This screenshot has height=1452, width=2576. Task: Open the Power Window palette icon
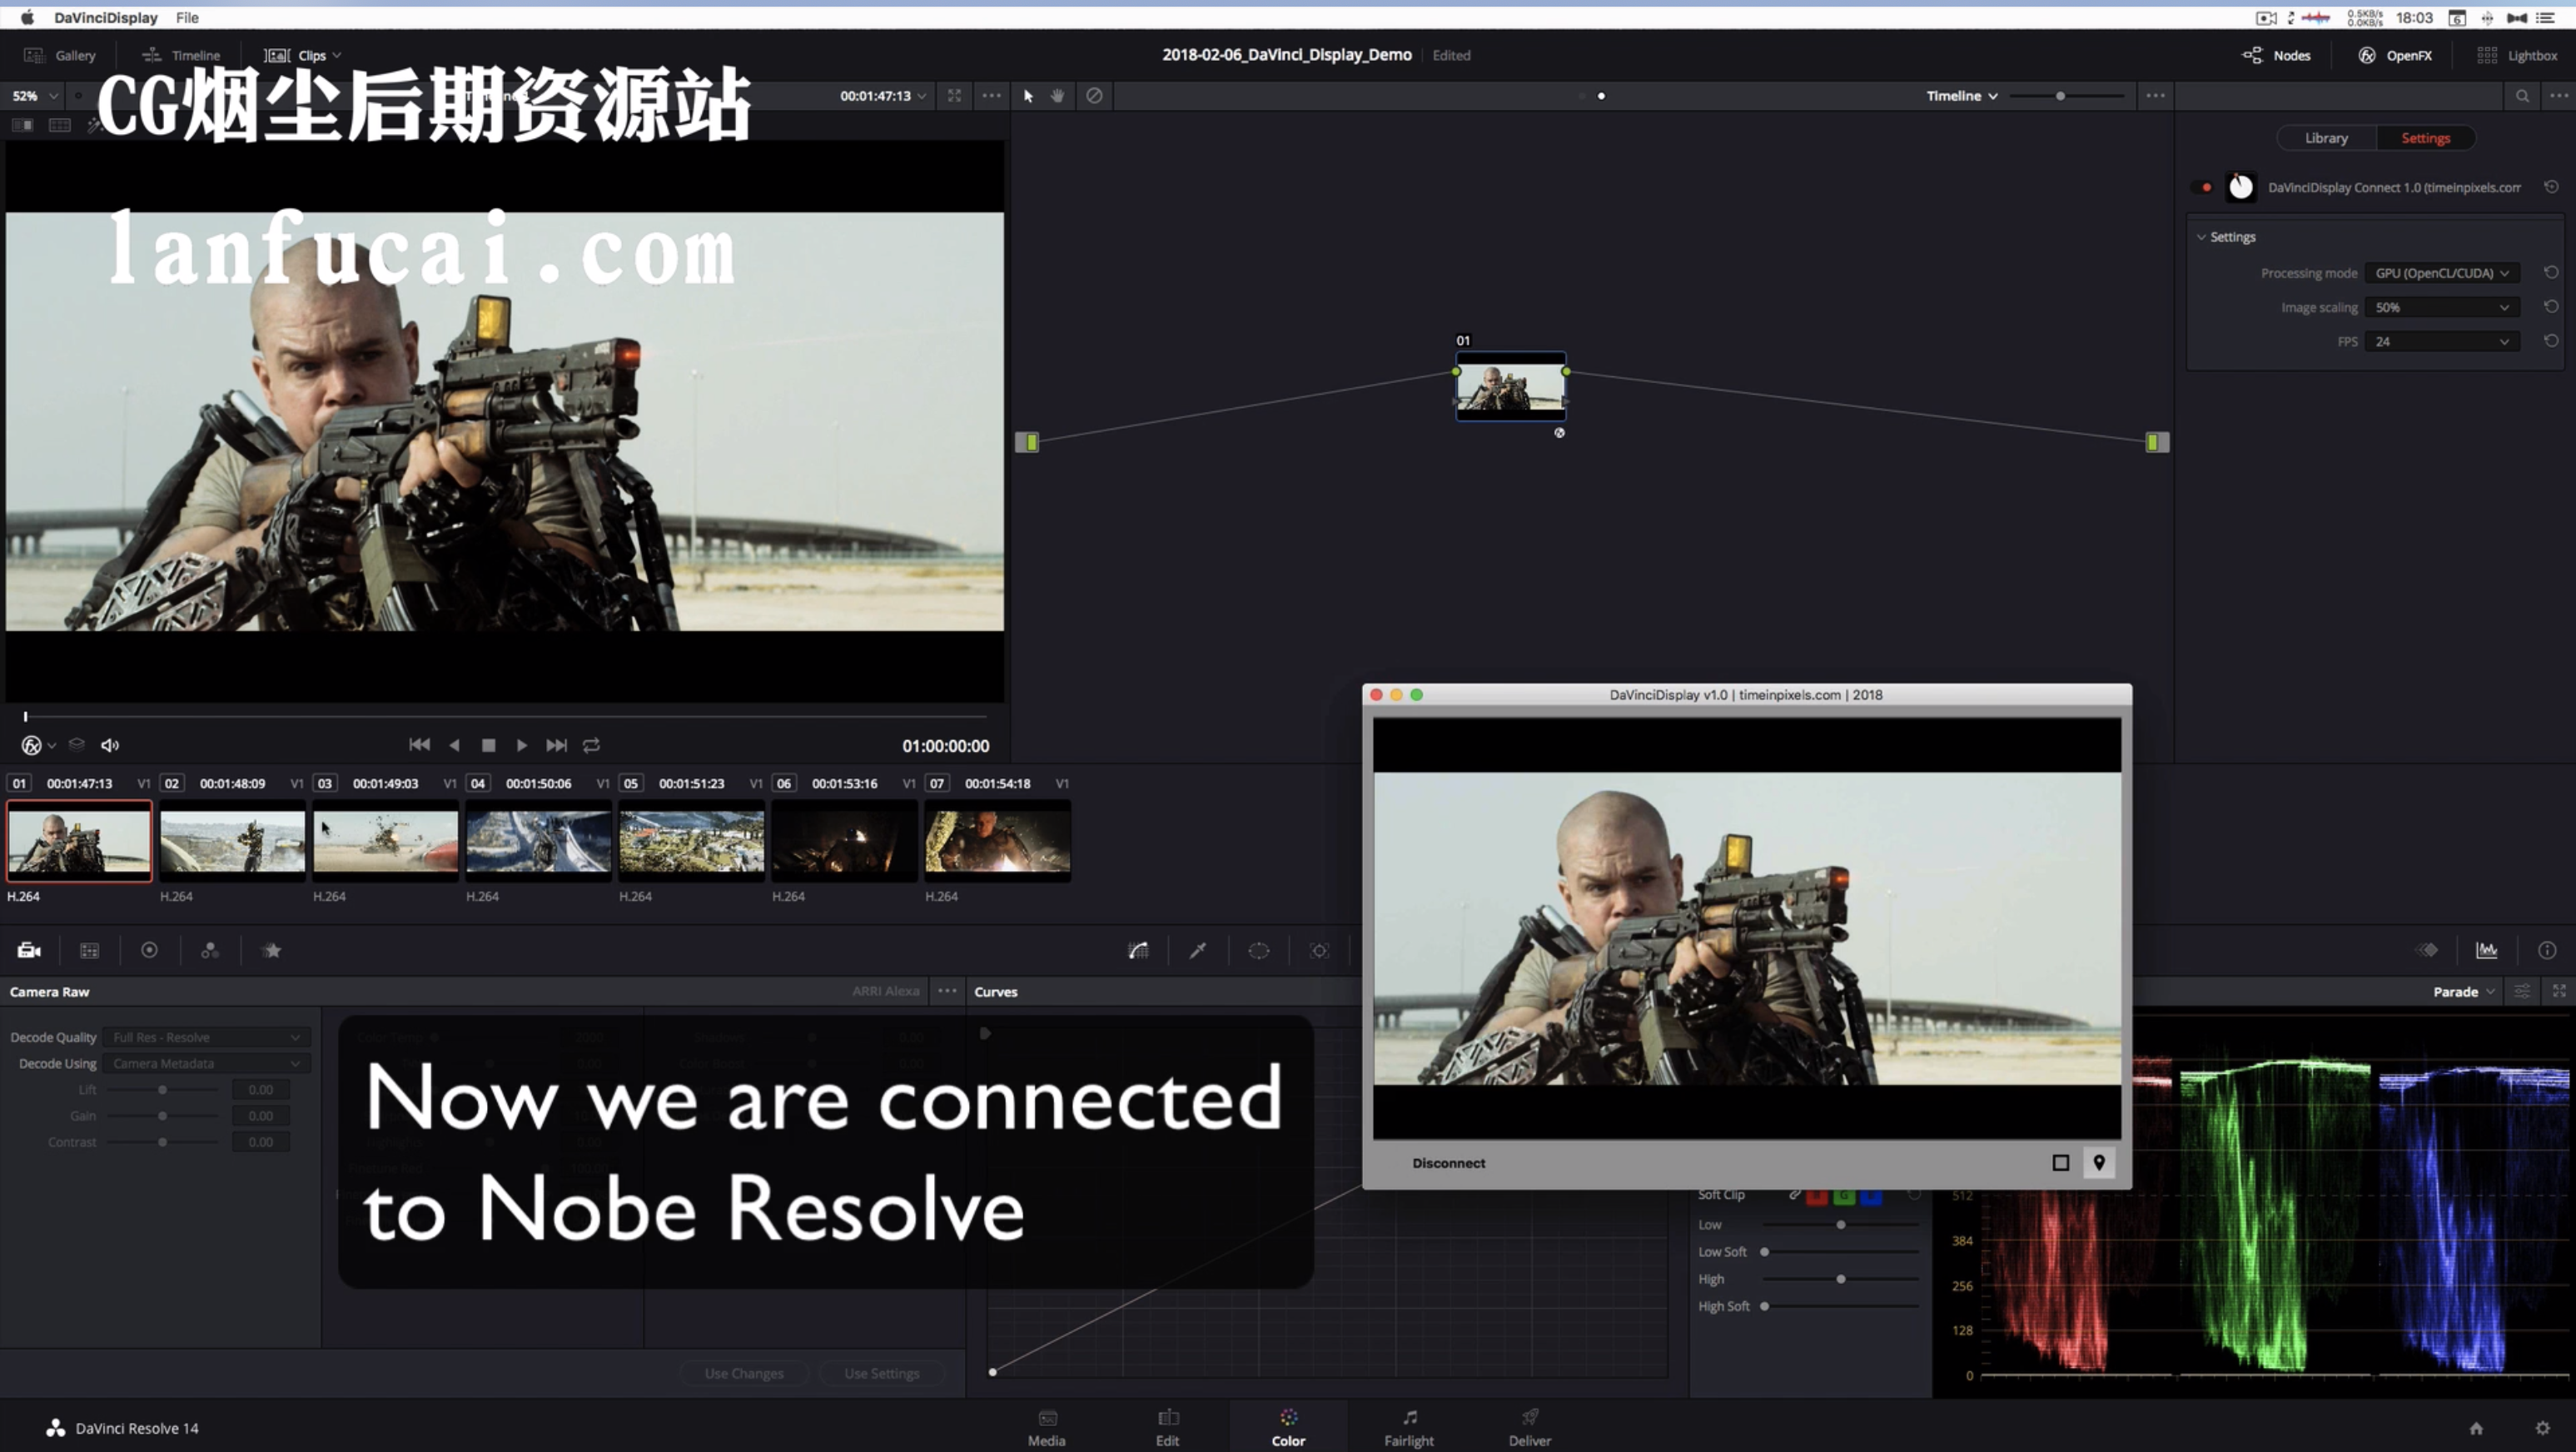pos(1258,950)
